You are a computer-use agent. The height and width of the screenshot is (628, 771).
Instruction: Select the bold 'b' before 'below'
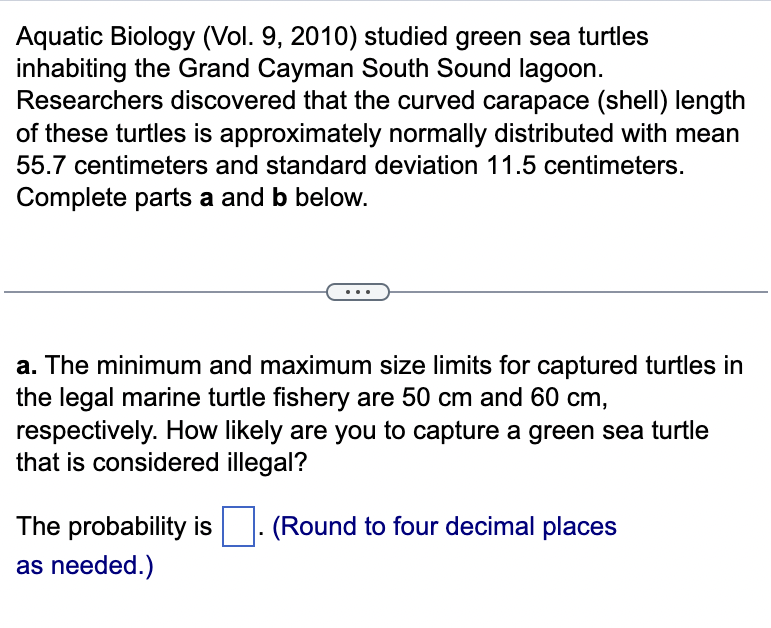279,197
